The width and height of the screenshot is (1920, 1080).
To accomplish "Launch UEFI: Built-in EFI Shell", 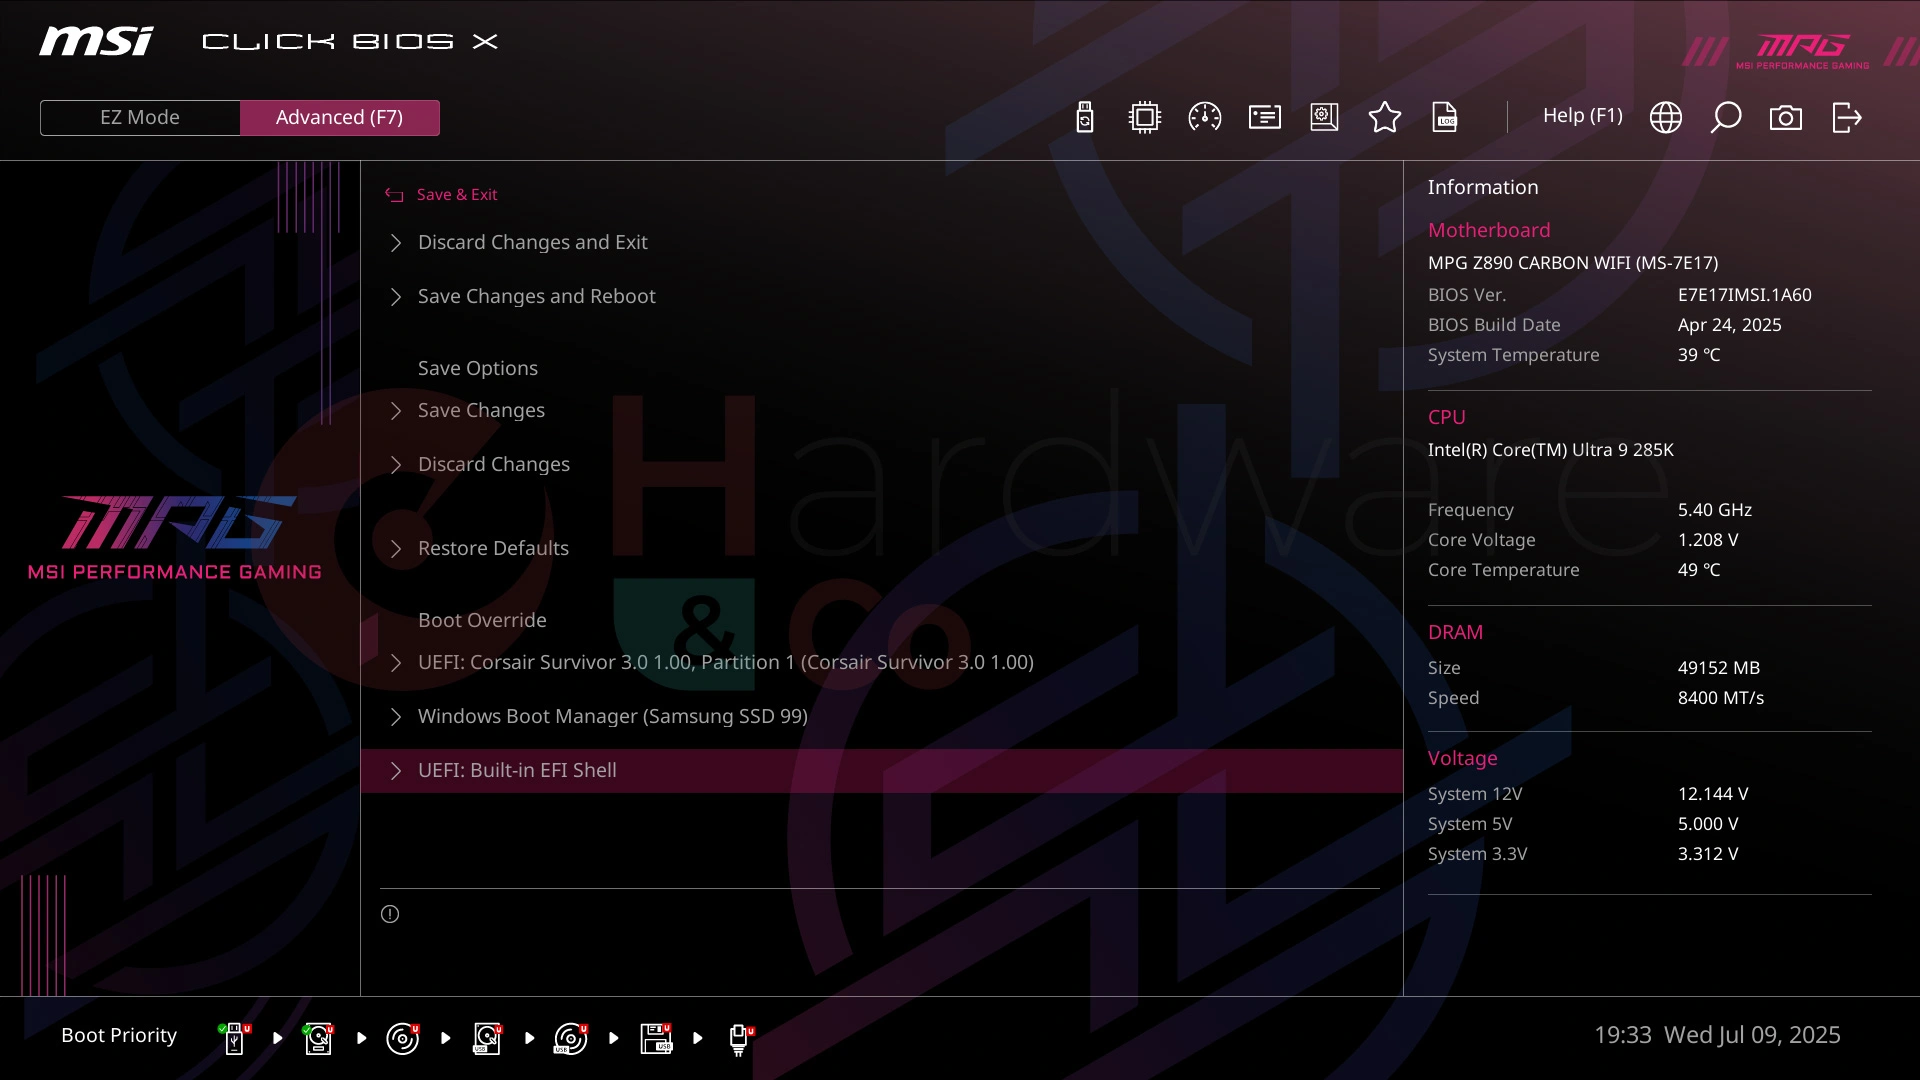I will pos(882,770).
